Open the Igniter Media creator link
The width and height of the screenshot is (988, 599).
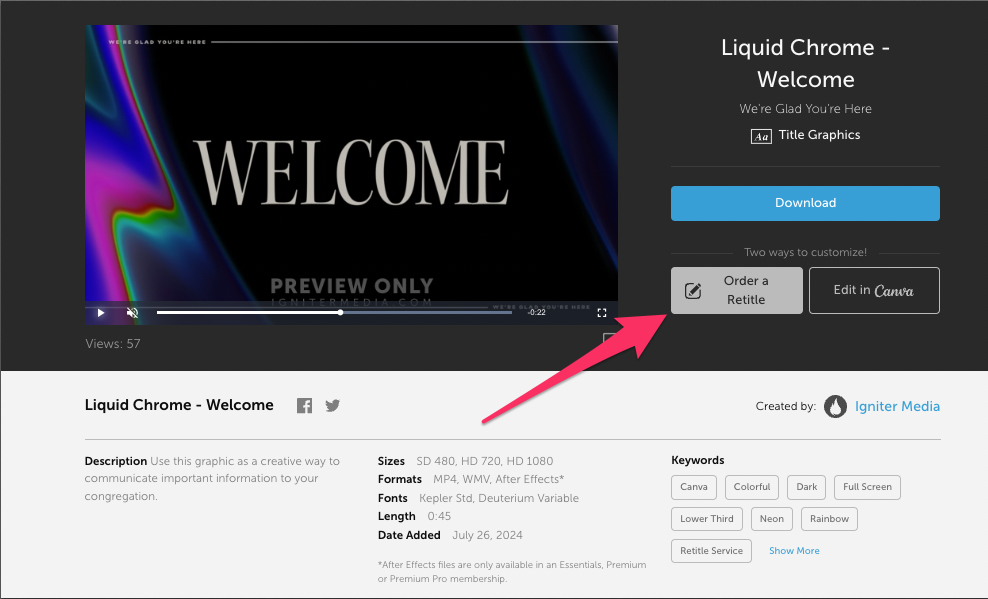pos(897,406)
